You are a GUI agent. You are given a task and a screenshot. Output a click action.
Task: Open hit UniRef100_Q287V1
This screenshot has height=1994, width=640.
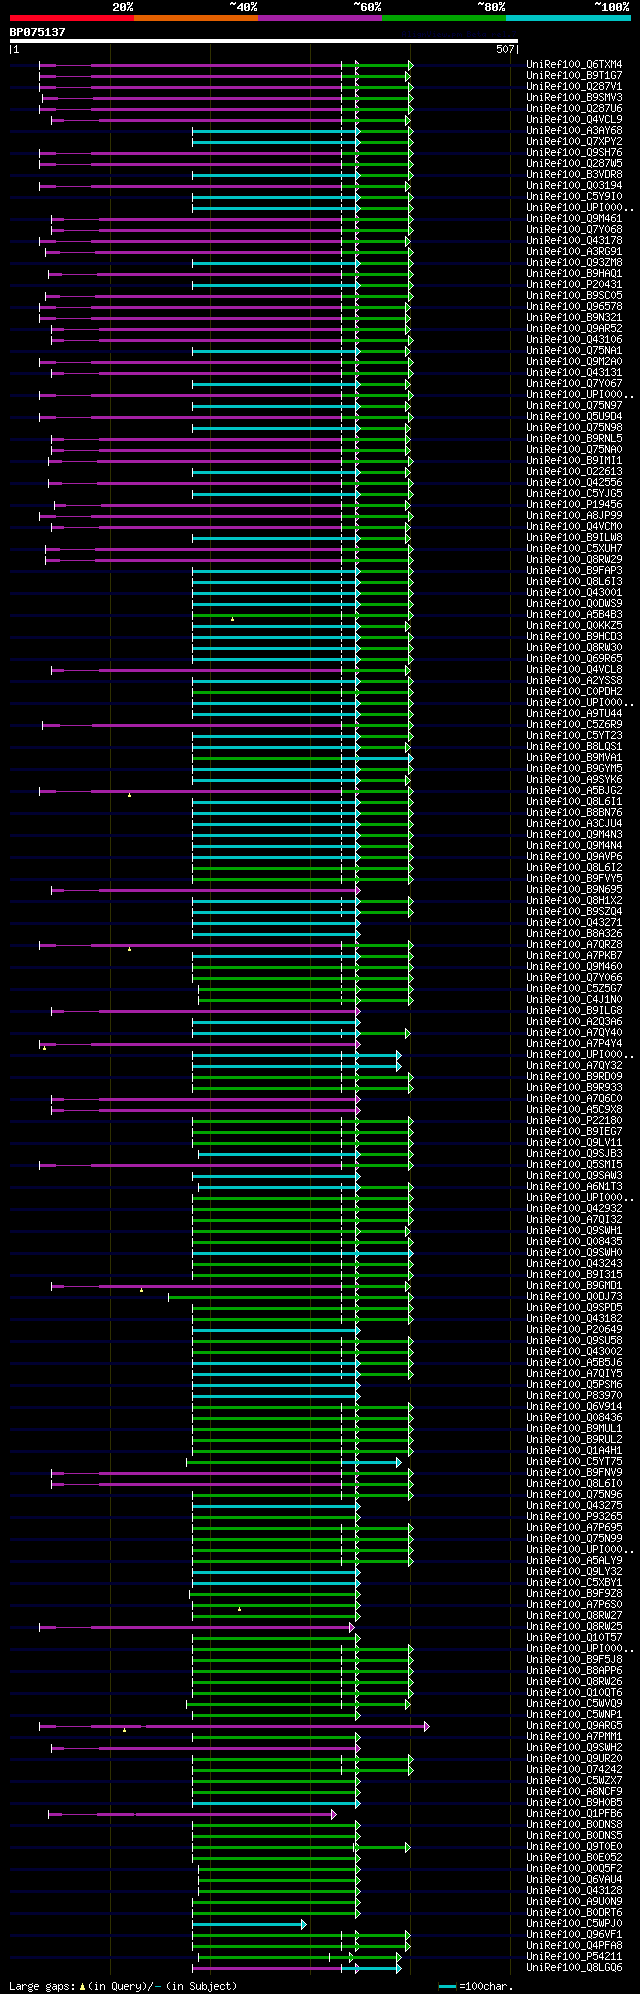[x=574, y=87]
